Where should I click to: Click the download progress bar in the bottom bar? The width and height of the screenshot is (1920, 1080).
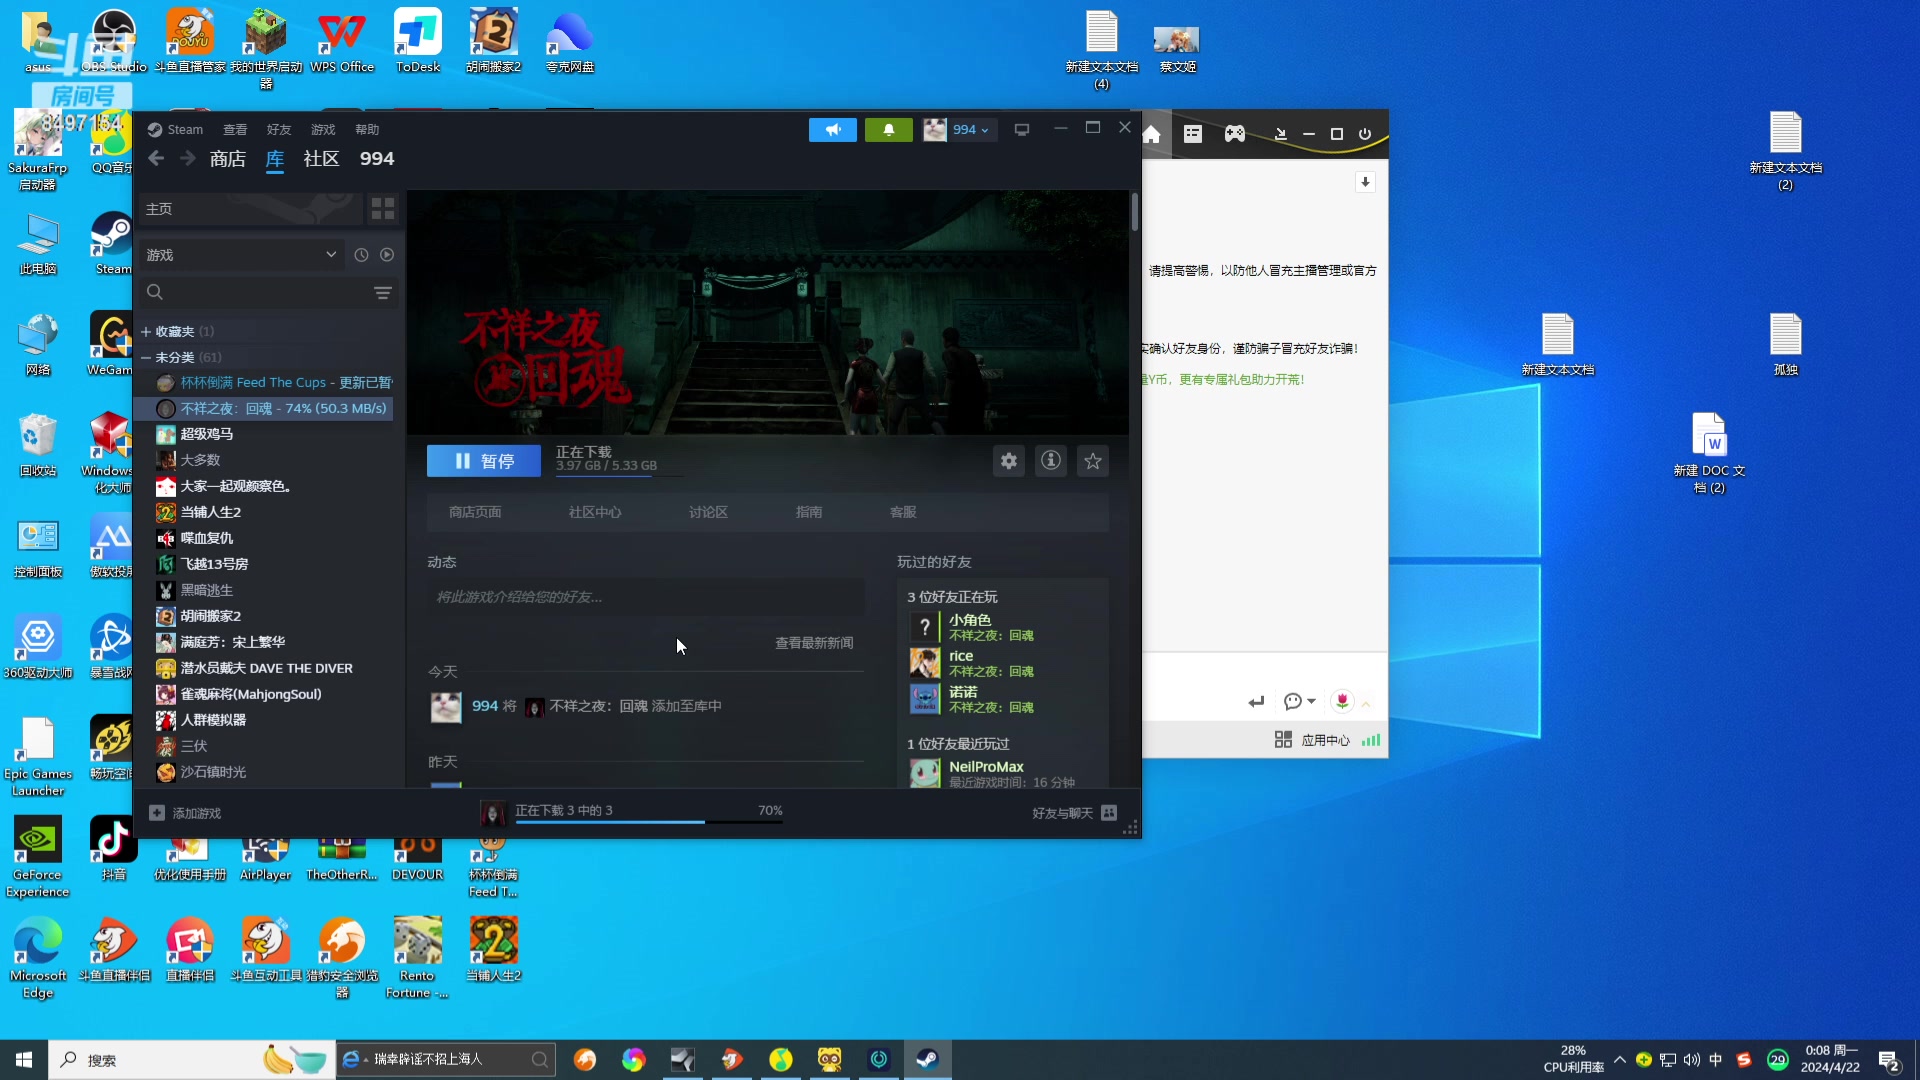pos(648,820)
